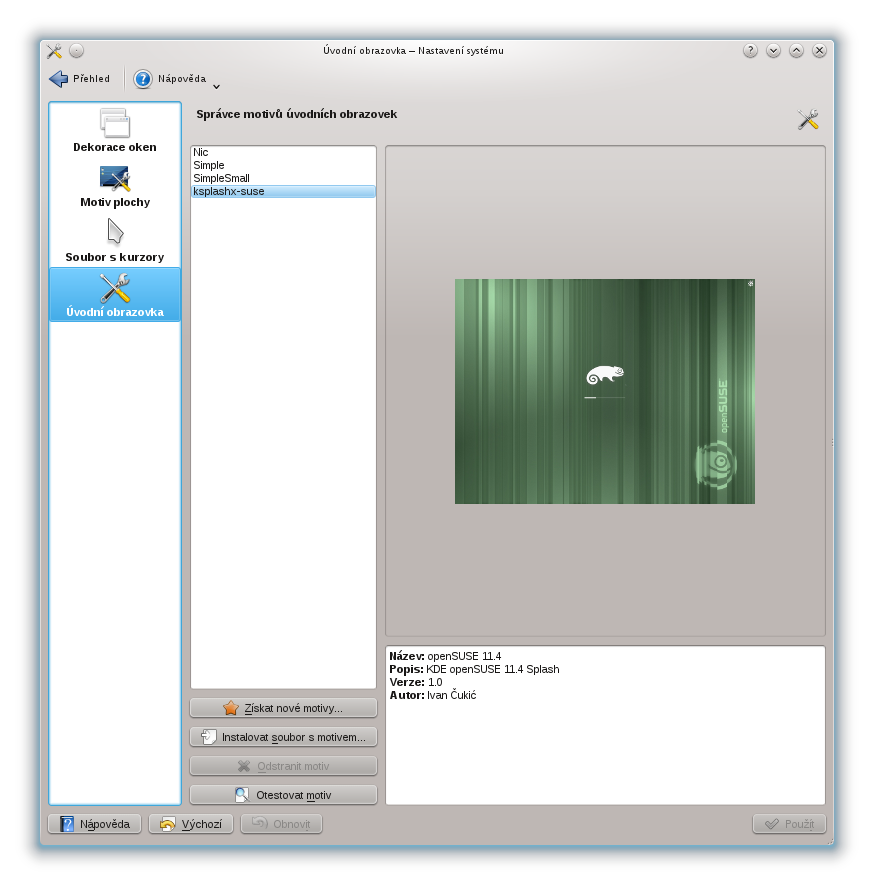Click the Popis: KDE openSUSE 11.4 Splash line
Viewport: 874px width, 885px height.
pyautogui.click(x=475, y=669)
